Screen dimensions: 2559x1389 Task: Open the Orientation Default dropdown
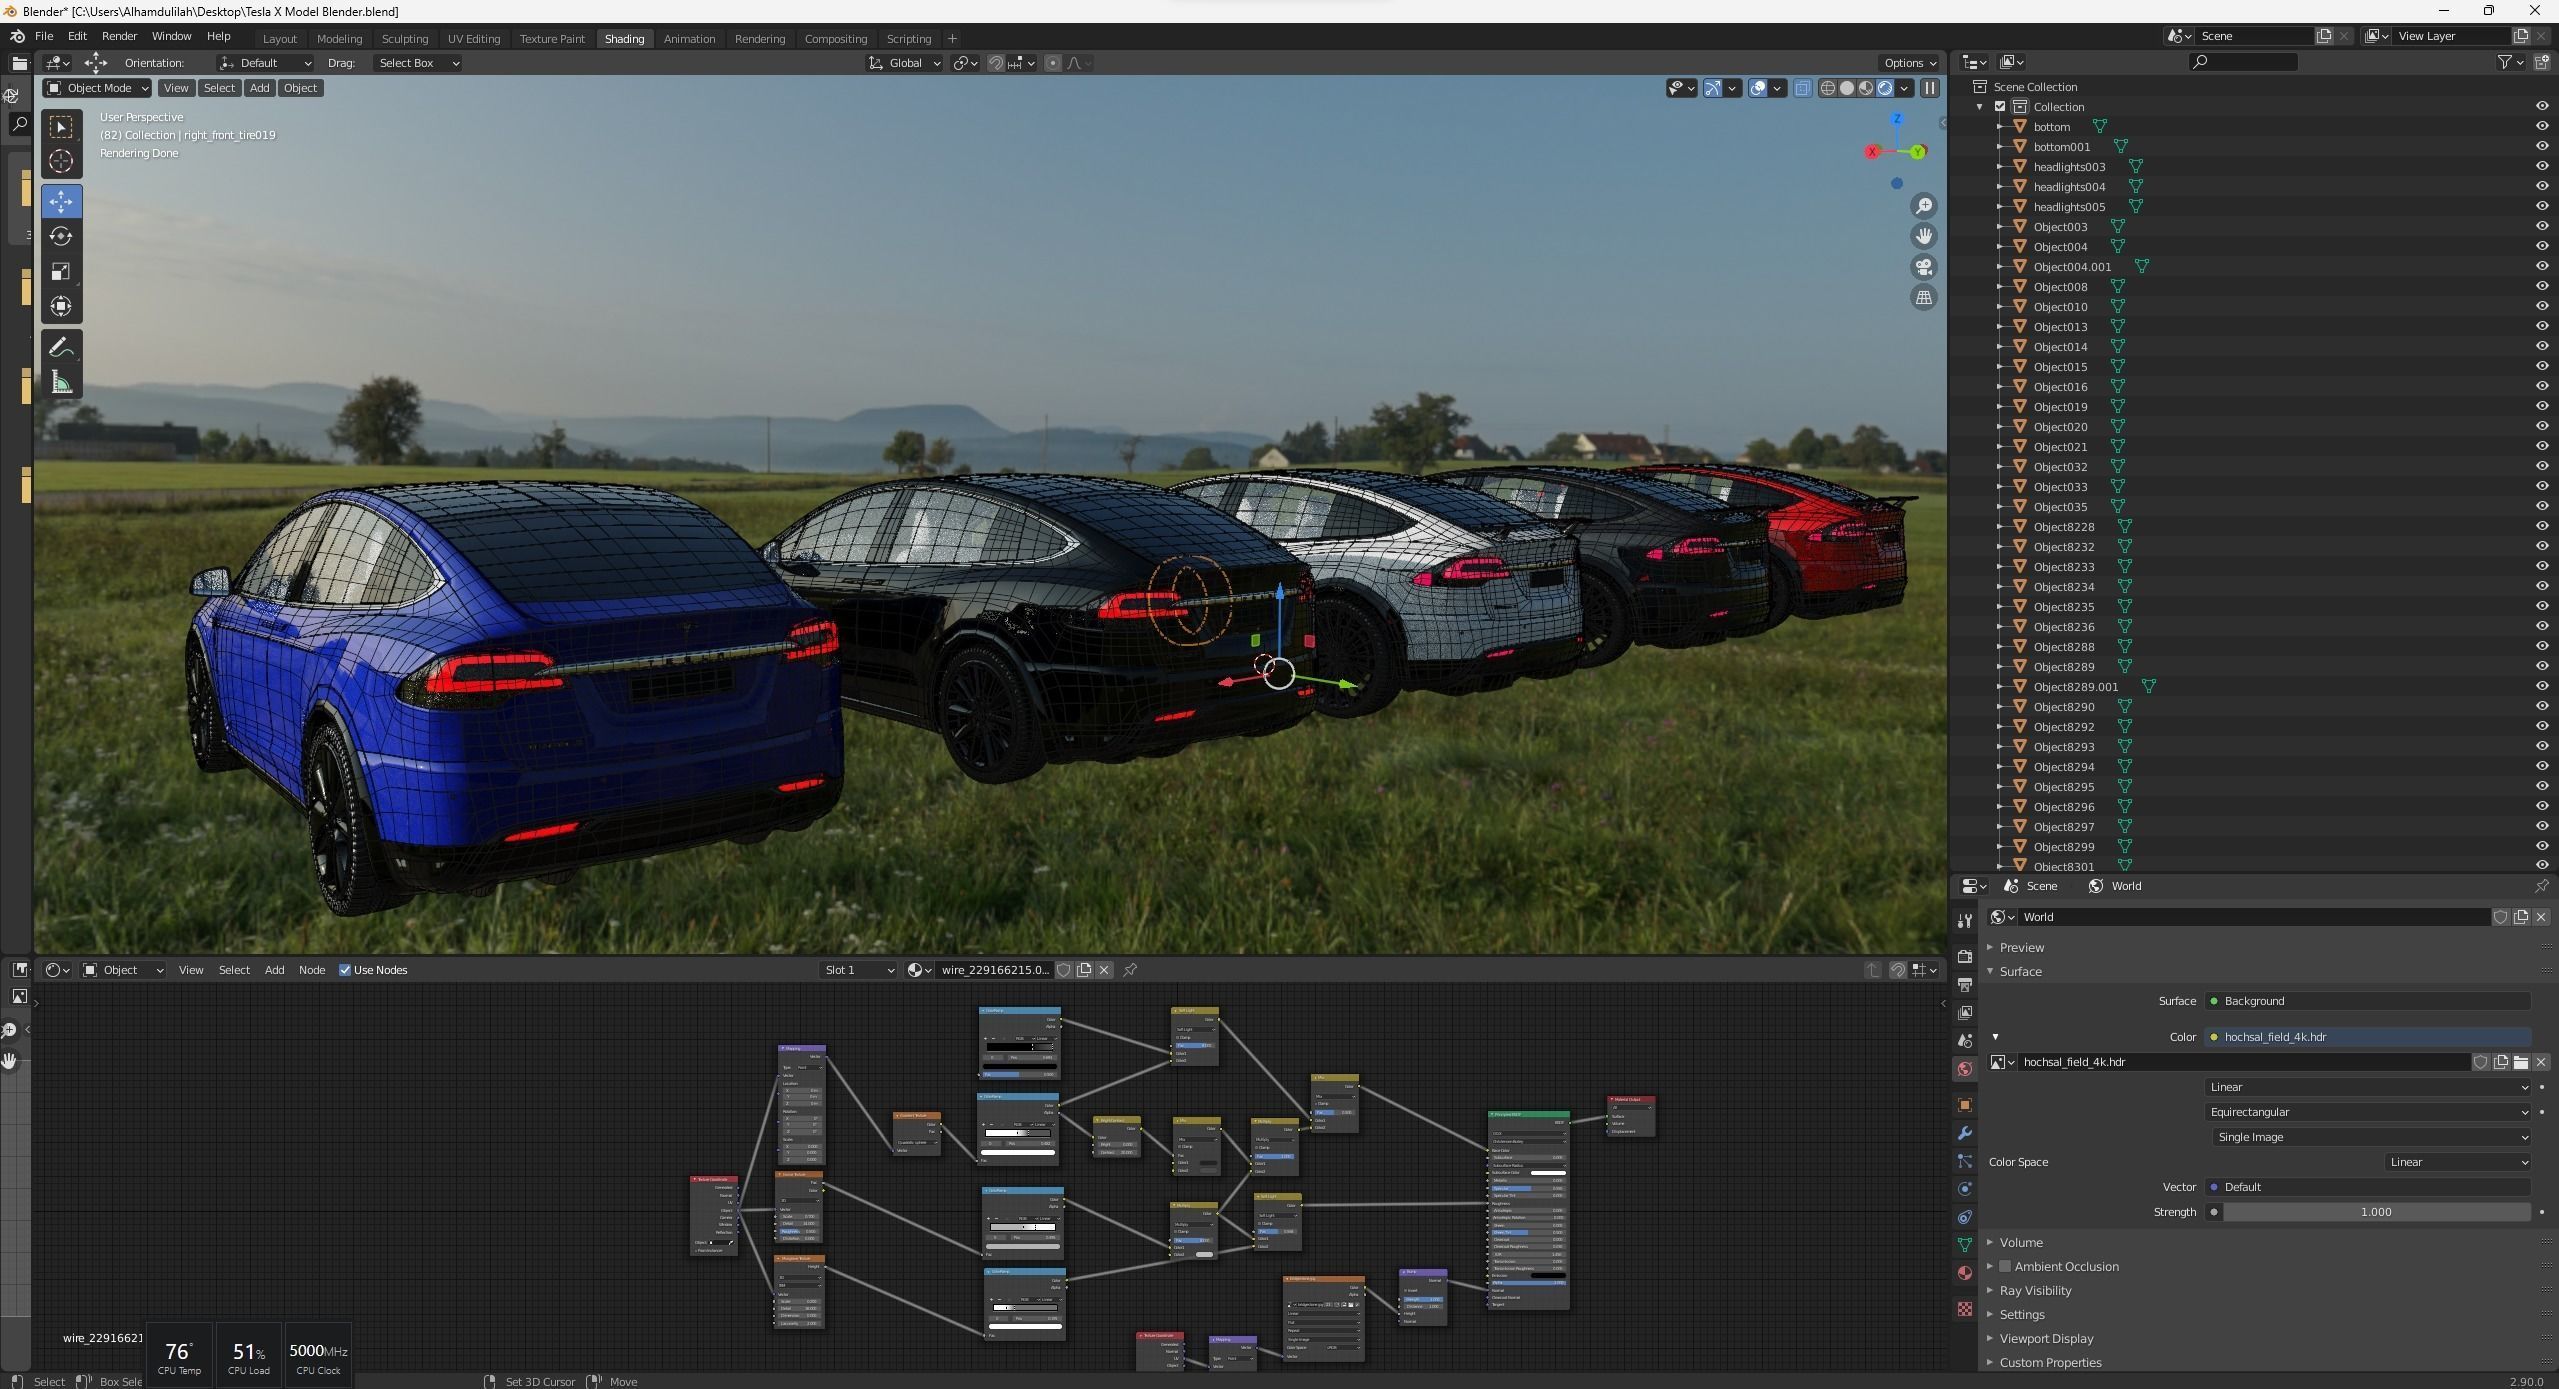point(266,63)
